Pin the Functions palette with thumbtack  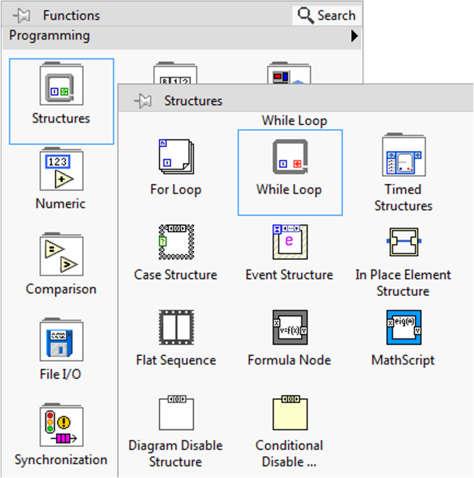(x=21, y=16)
